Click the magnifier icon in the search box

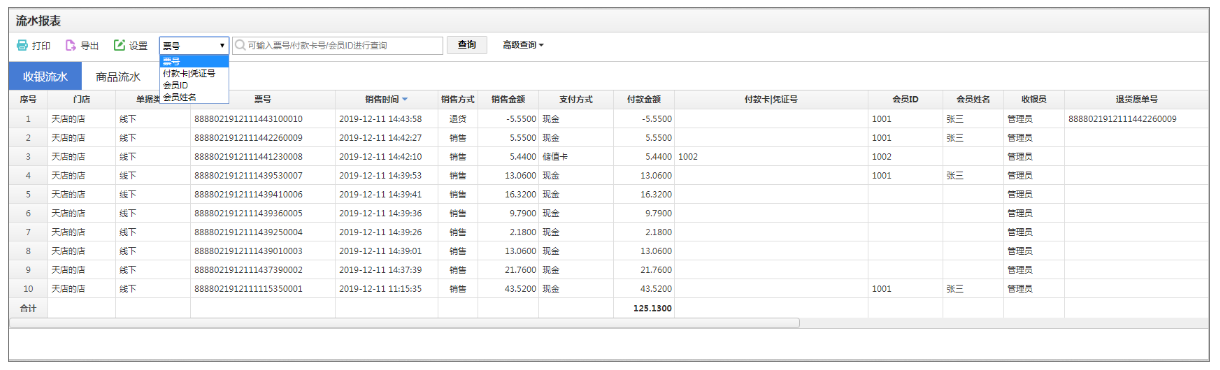point(240,46)
